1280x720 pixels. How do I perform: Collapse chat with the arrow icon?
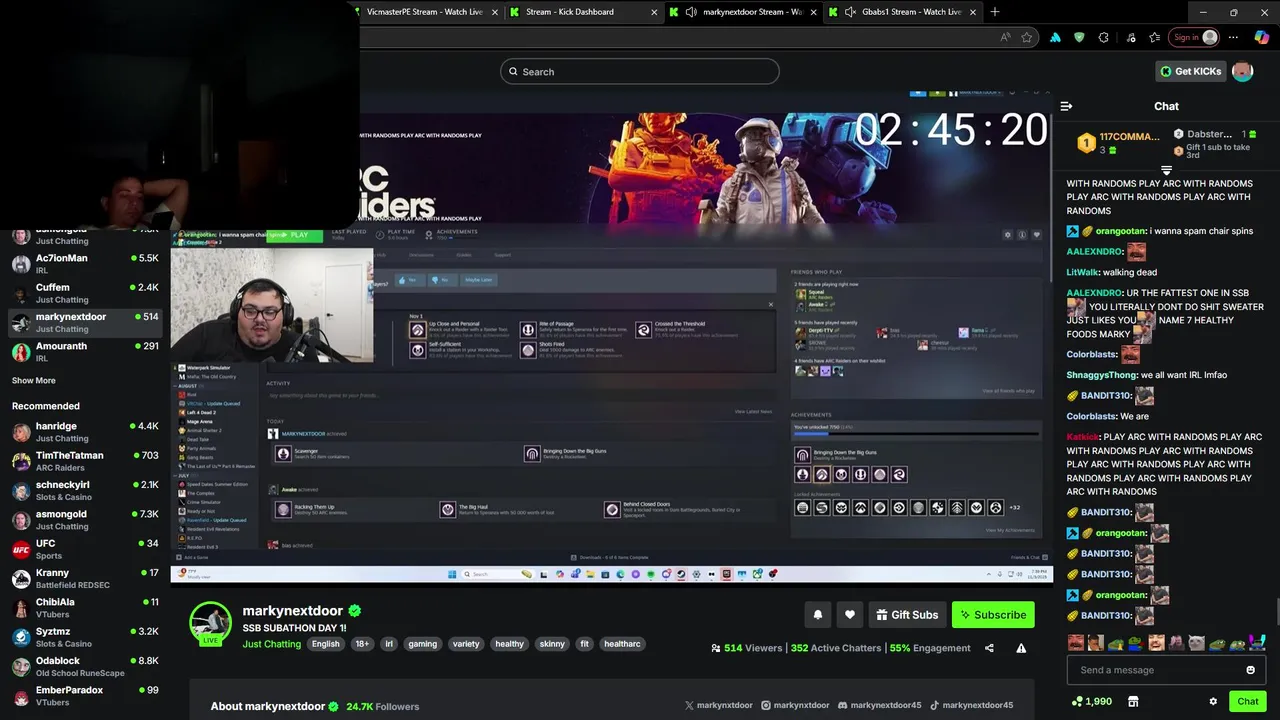tap(1066, 106)
